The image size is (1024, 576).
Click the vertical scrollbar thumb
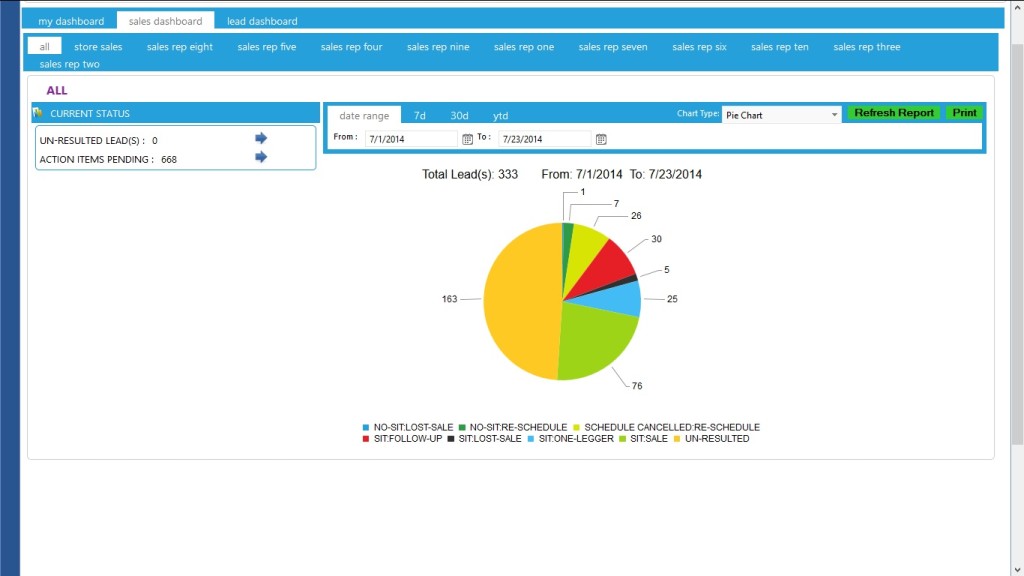(x=1017, y=245)
